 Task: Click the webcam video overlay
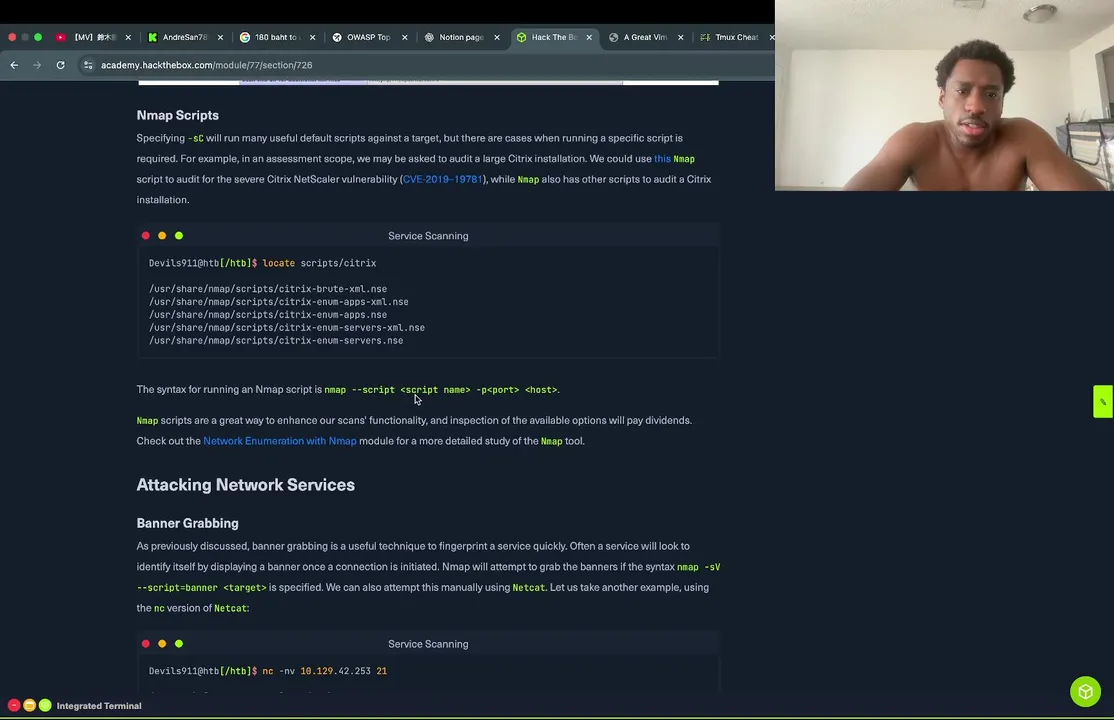[944, 95]
